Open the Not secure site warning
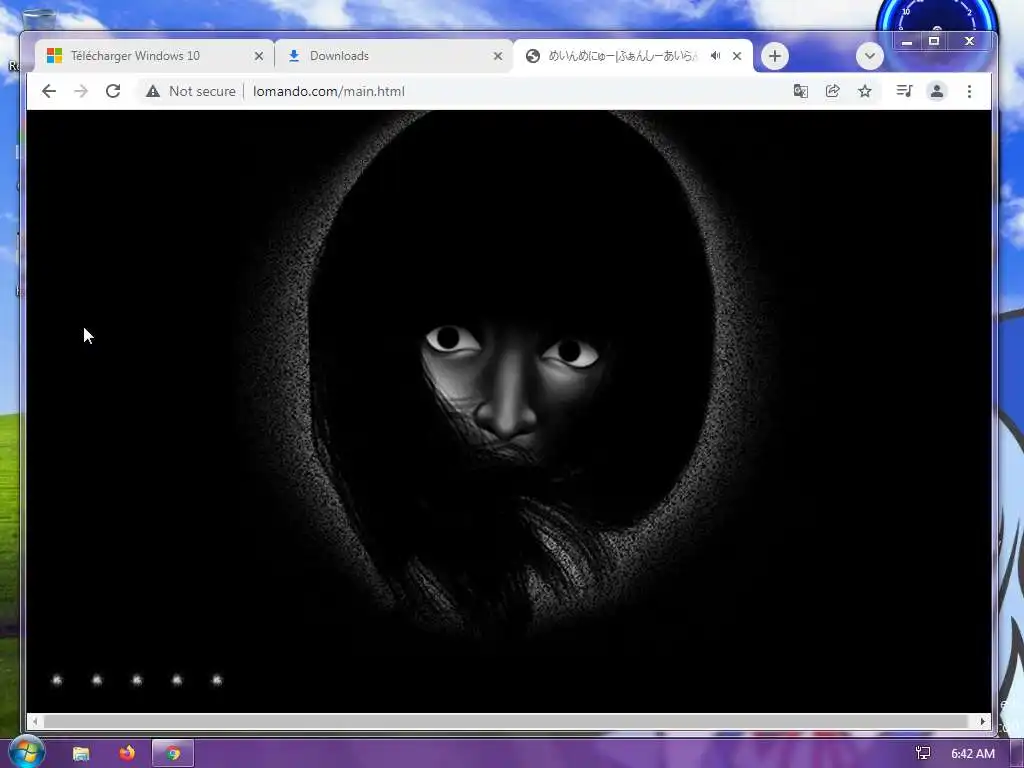The width and height of the screenshot is (1024, 768). coord(191,91)
